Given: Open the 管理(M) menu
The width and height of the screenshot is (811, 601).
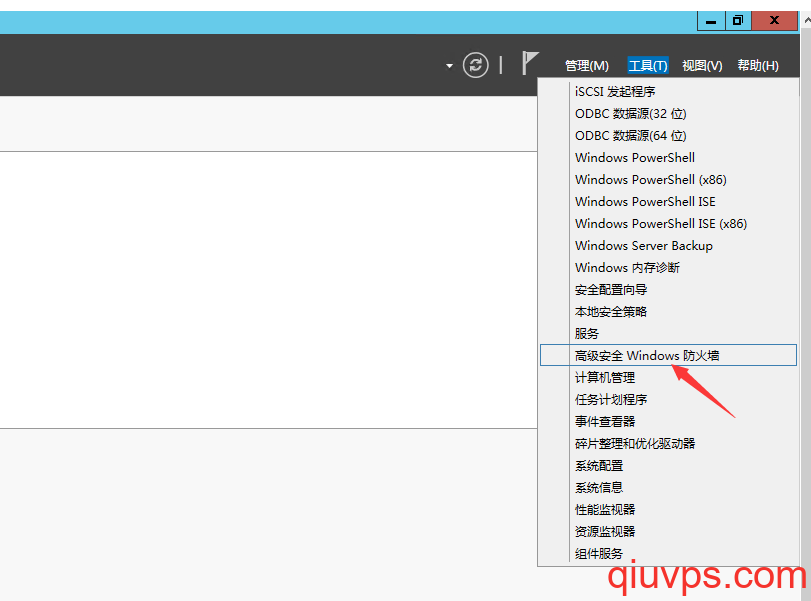Looking at the screenshot, I should [587, 66].
